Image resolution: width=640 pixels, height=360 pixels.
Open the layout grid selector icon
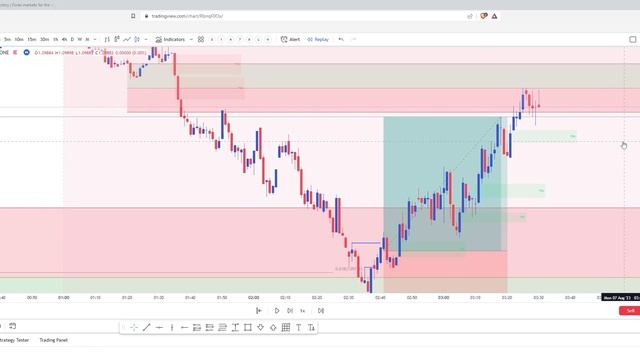click(x=201, y=40)
